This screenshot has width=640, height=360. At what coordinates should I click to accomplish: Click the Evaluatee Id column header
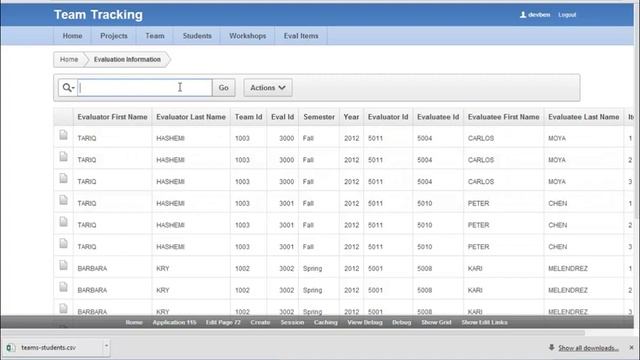(x=438, y=117)
